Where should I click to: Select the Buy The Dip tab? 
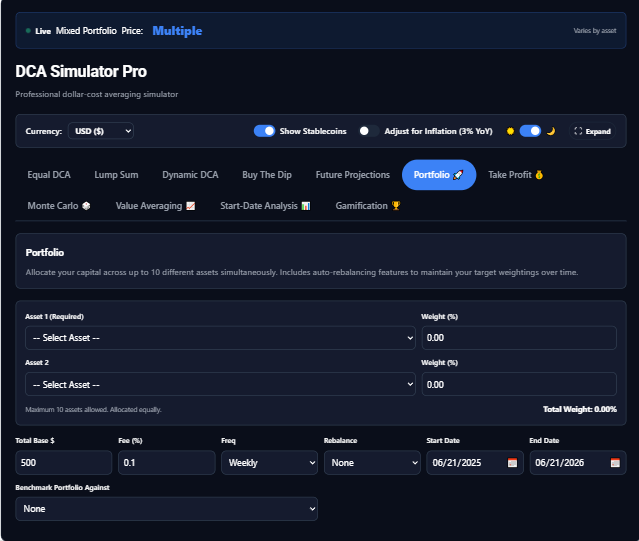pos(267,175)
